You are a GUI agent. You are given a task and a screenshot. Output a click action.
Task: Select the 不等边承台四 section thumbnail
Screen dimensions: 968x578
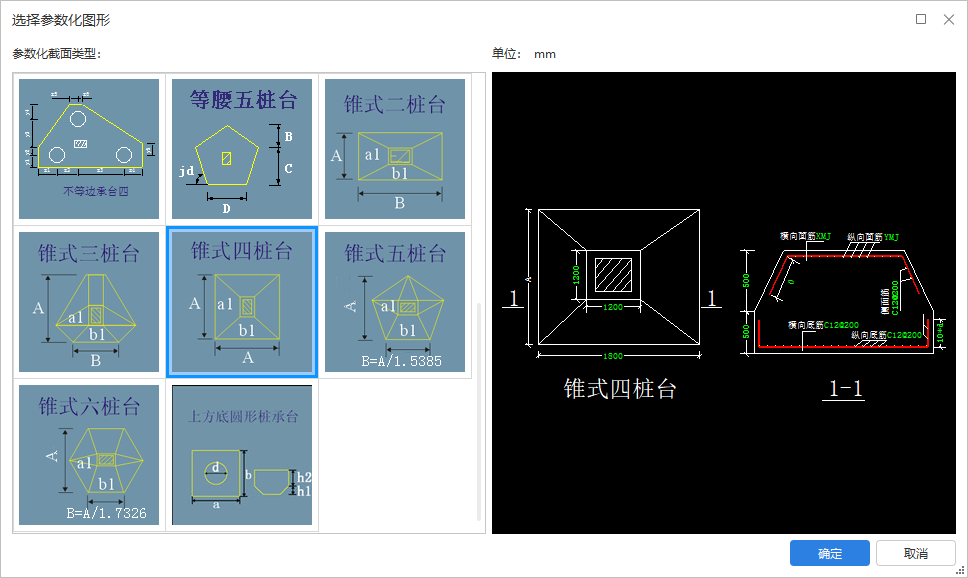coord(89,149)
